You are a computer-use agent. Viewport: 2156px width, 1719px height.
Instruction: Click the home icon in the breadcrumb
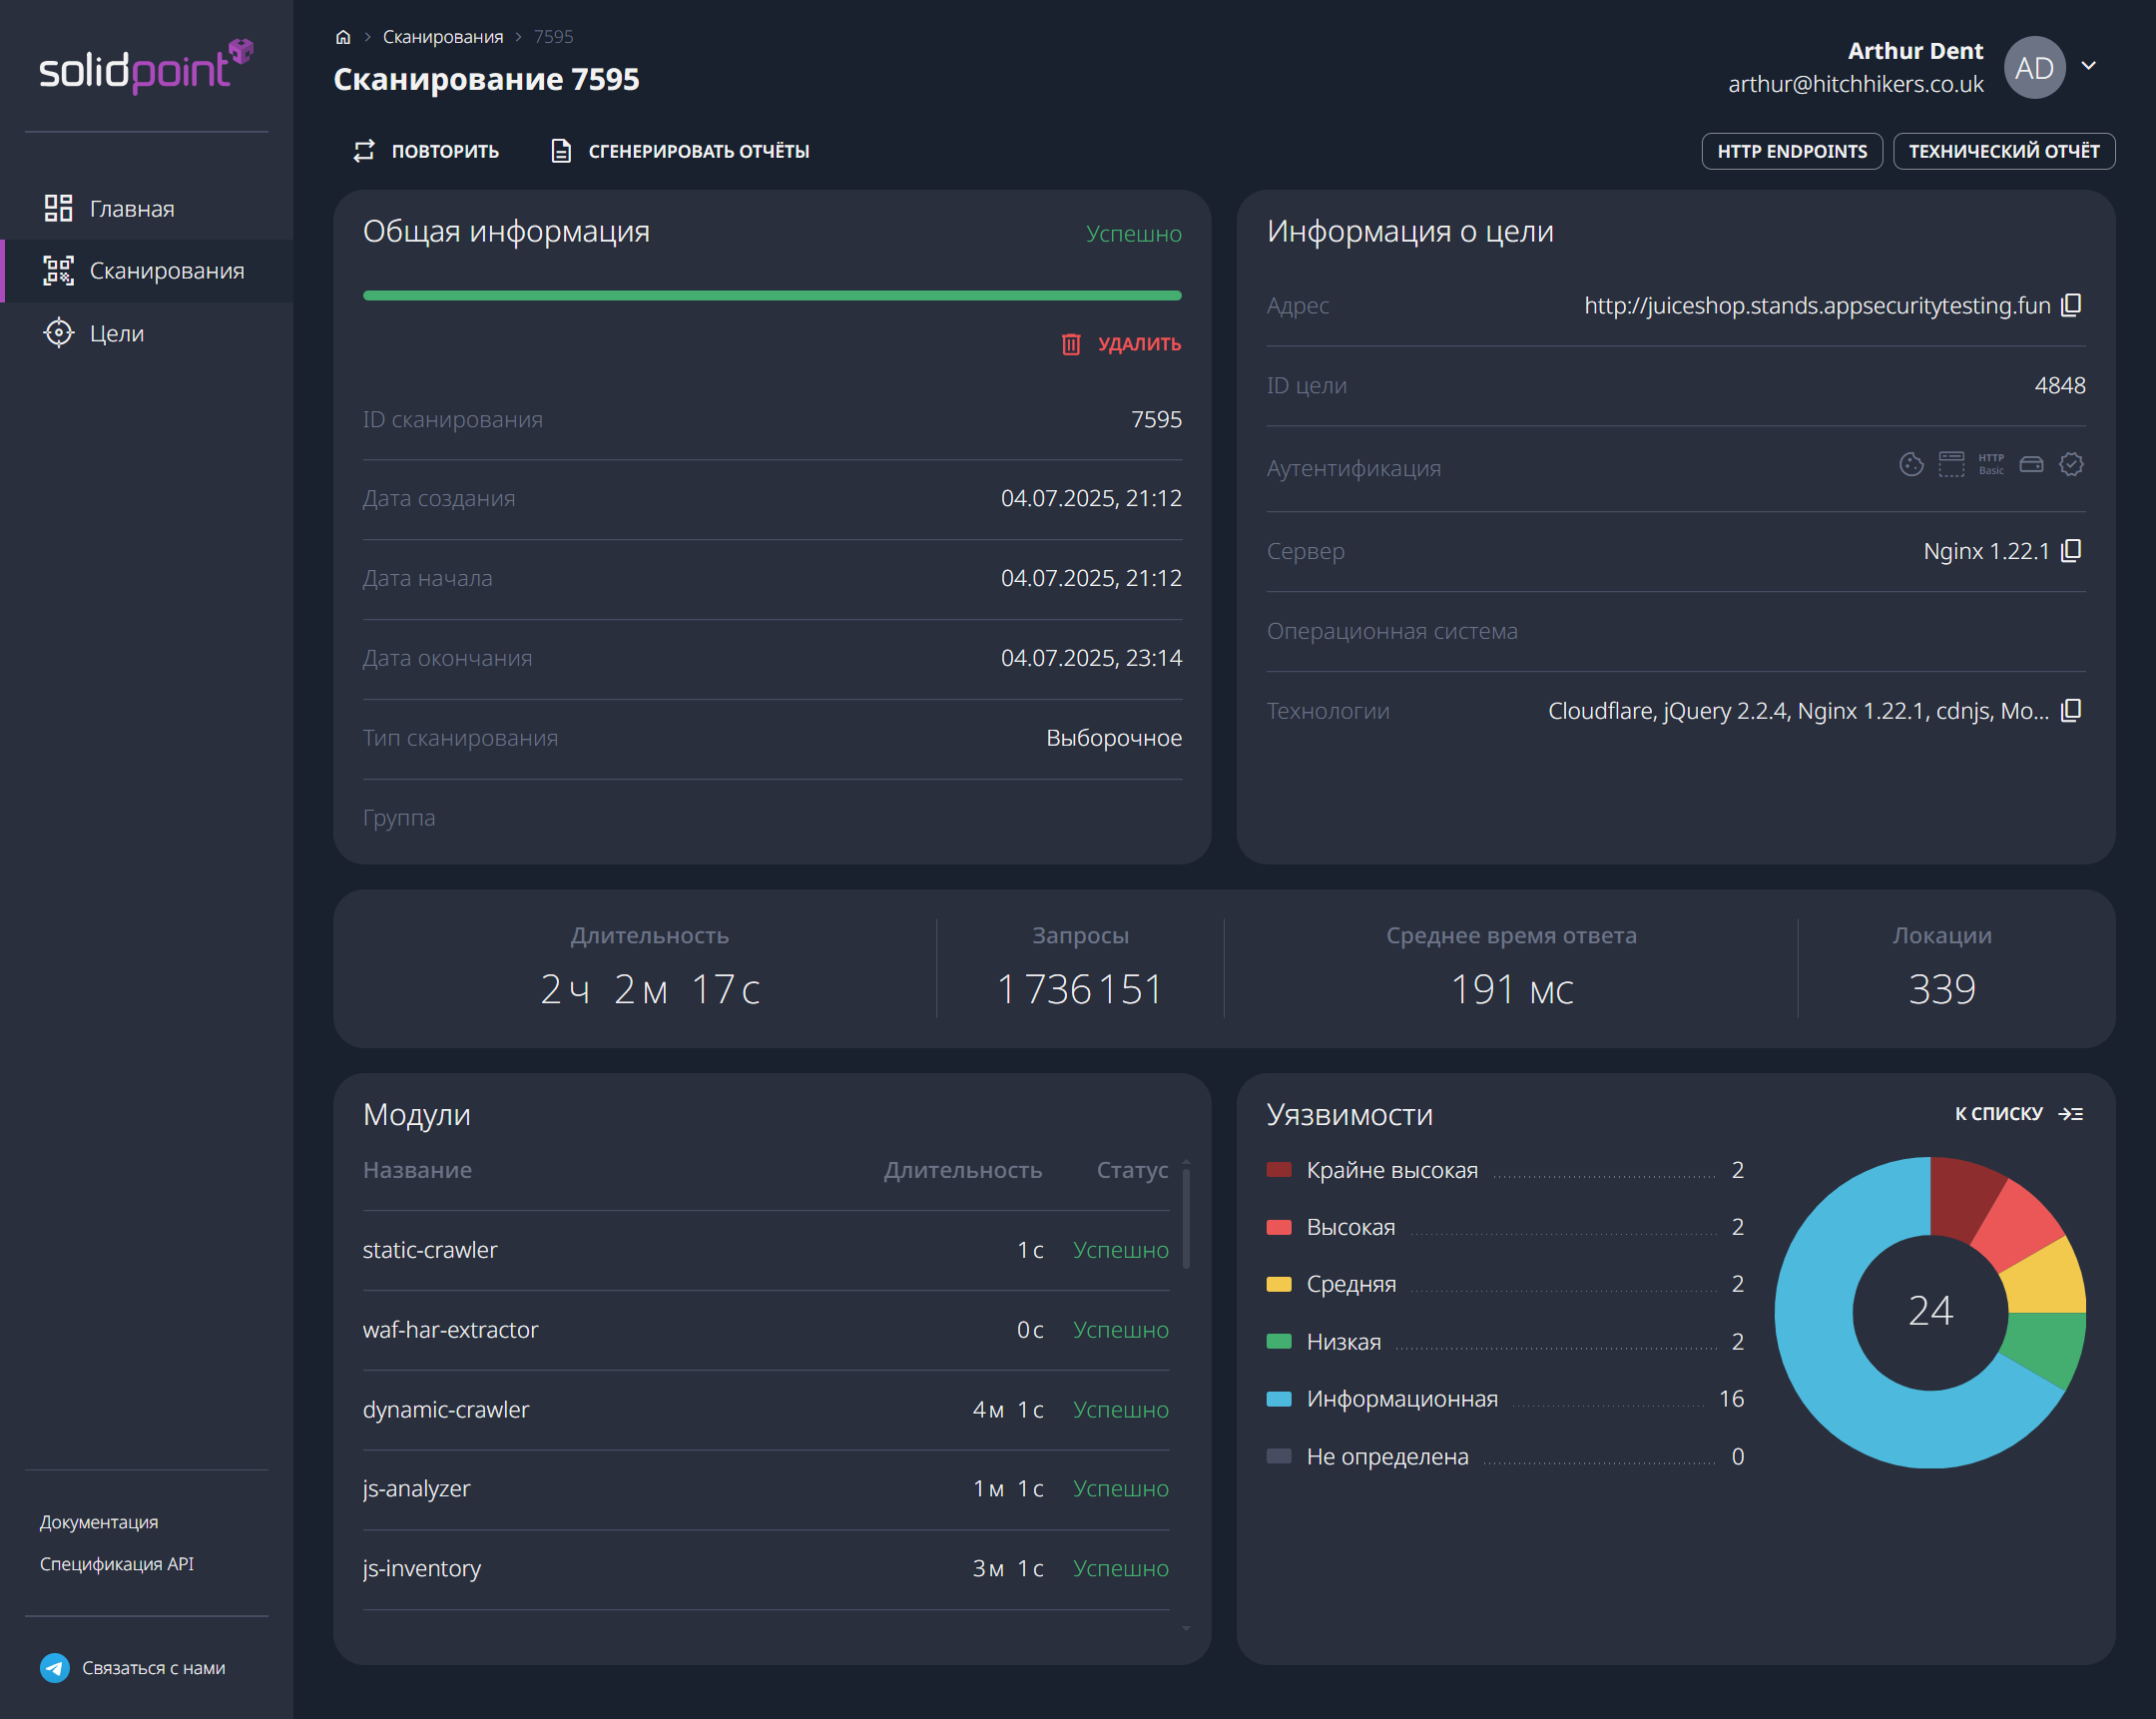[x=343, y=36]
